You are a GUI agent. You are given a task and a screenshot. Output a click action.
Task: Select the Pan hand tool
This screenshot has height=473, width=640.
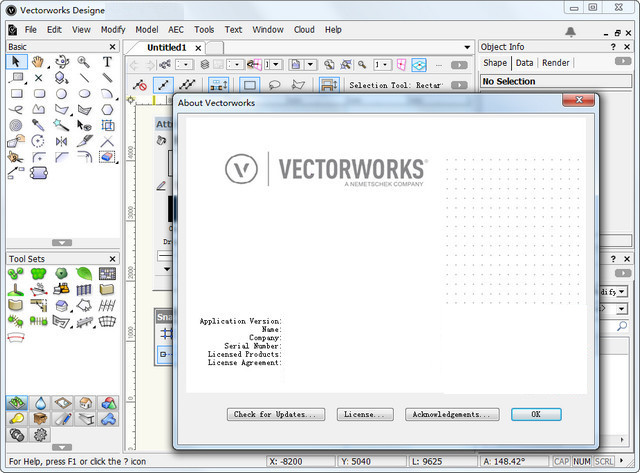[38, 62]
